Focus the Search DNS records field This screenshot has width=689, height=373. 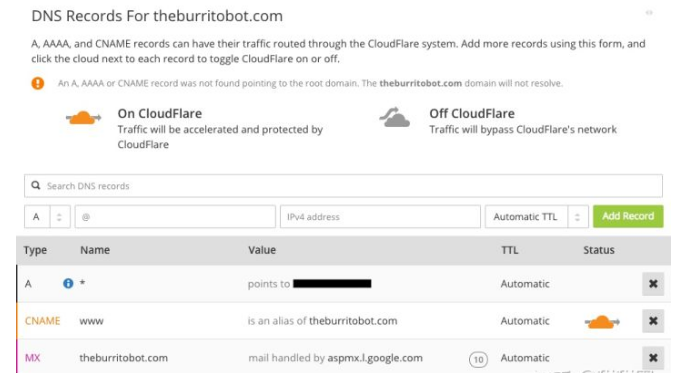[x=343, y=186]
